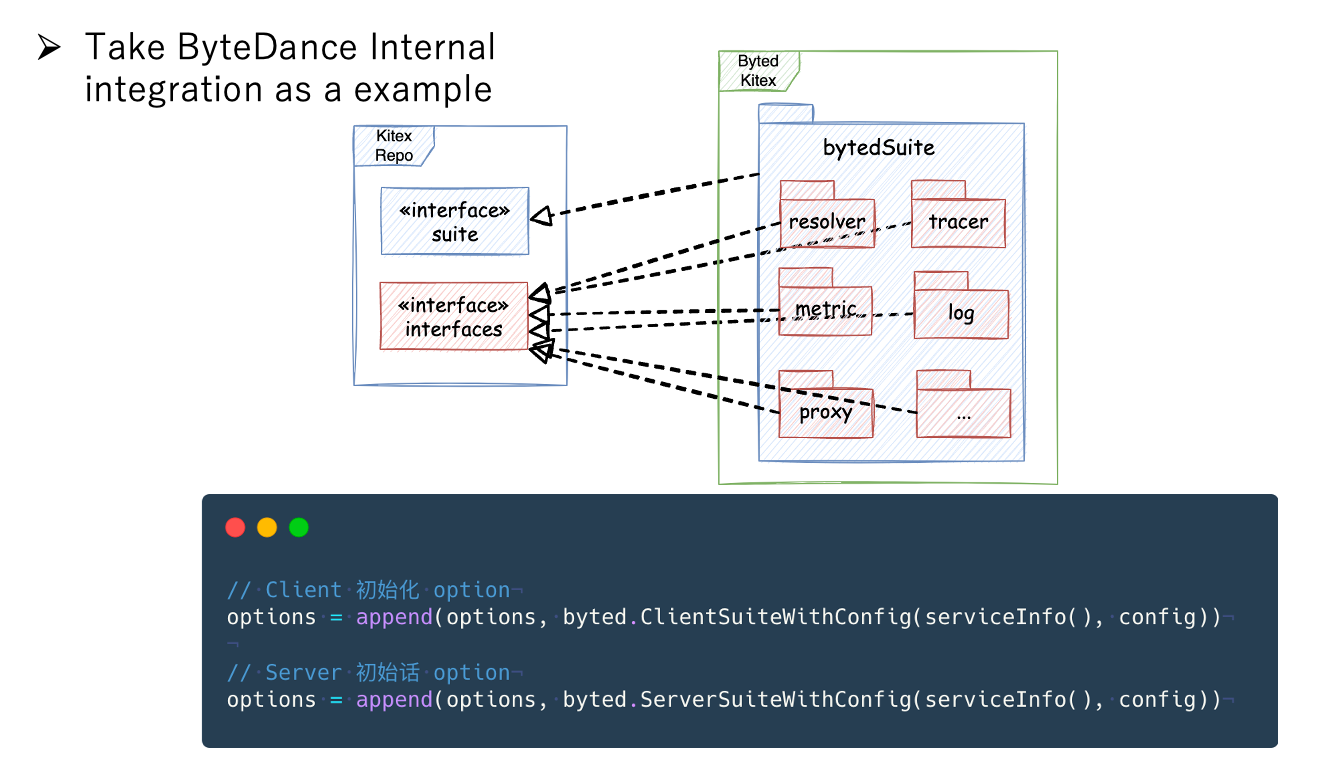Click the arrowhead pointing at suite interface
This screenshot has width=1342, height=774.
tap(541, 216)
